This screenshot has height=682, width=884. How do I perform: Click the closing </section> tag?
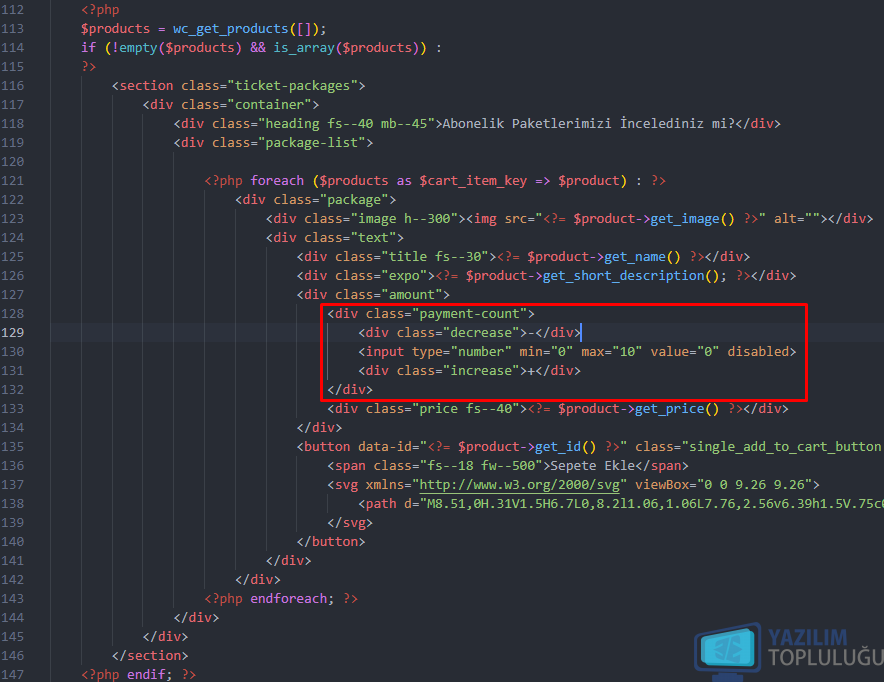pos(150,656)
